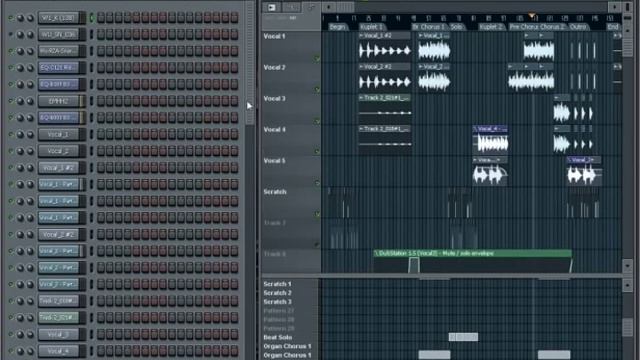
Task: Jump to the End marker
Action: click(x=613, y=27)
